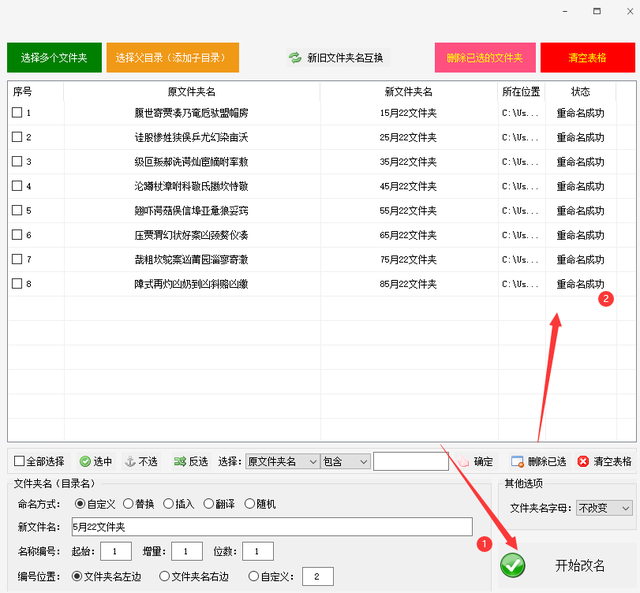Click the 起始 number field
Viewport: 640px width, 593px height.
click(116, 551)
